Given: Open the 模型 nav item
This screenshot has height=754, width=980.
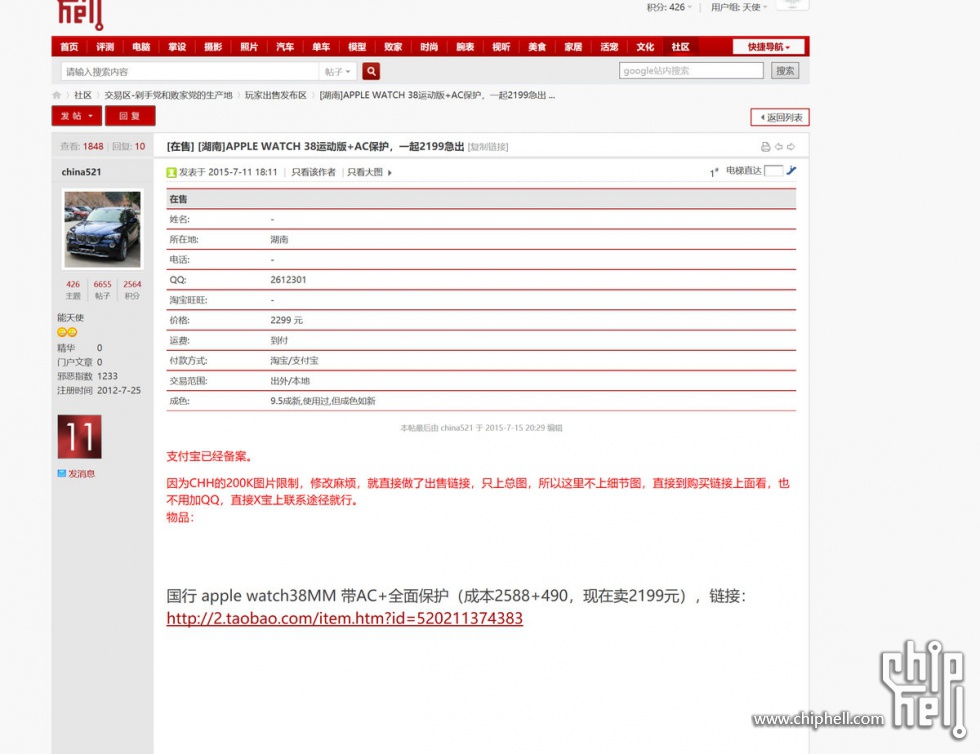Looking at the screenshot, I should coord(357,47).
